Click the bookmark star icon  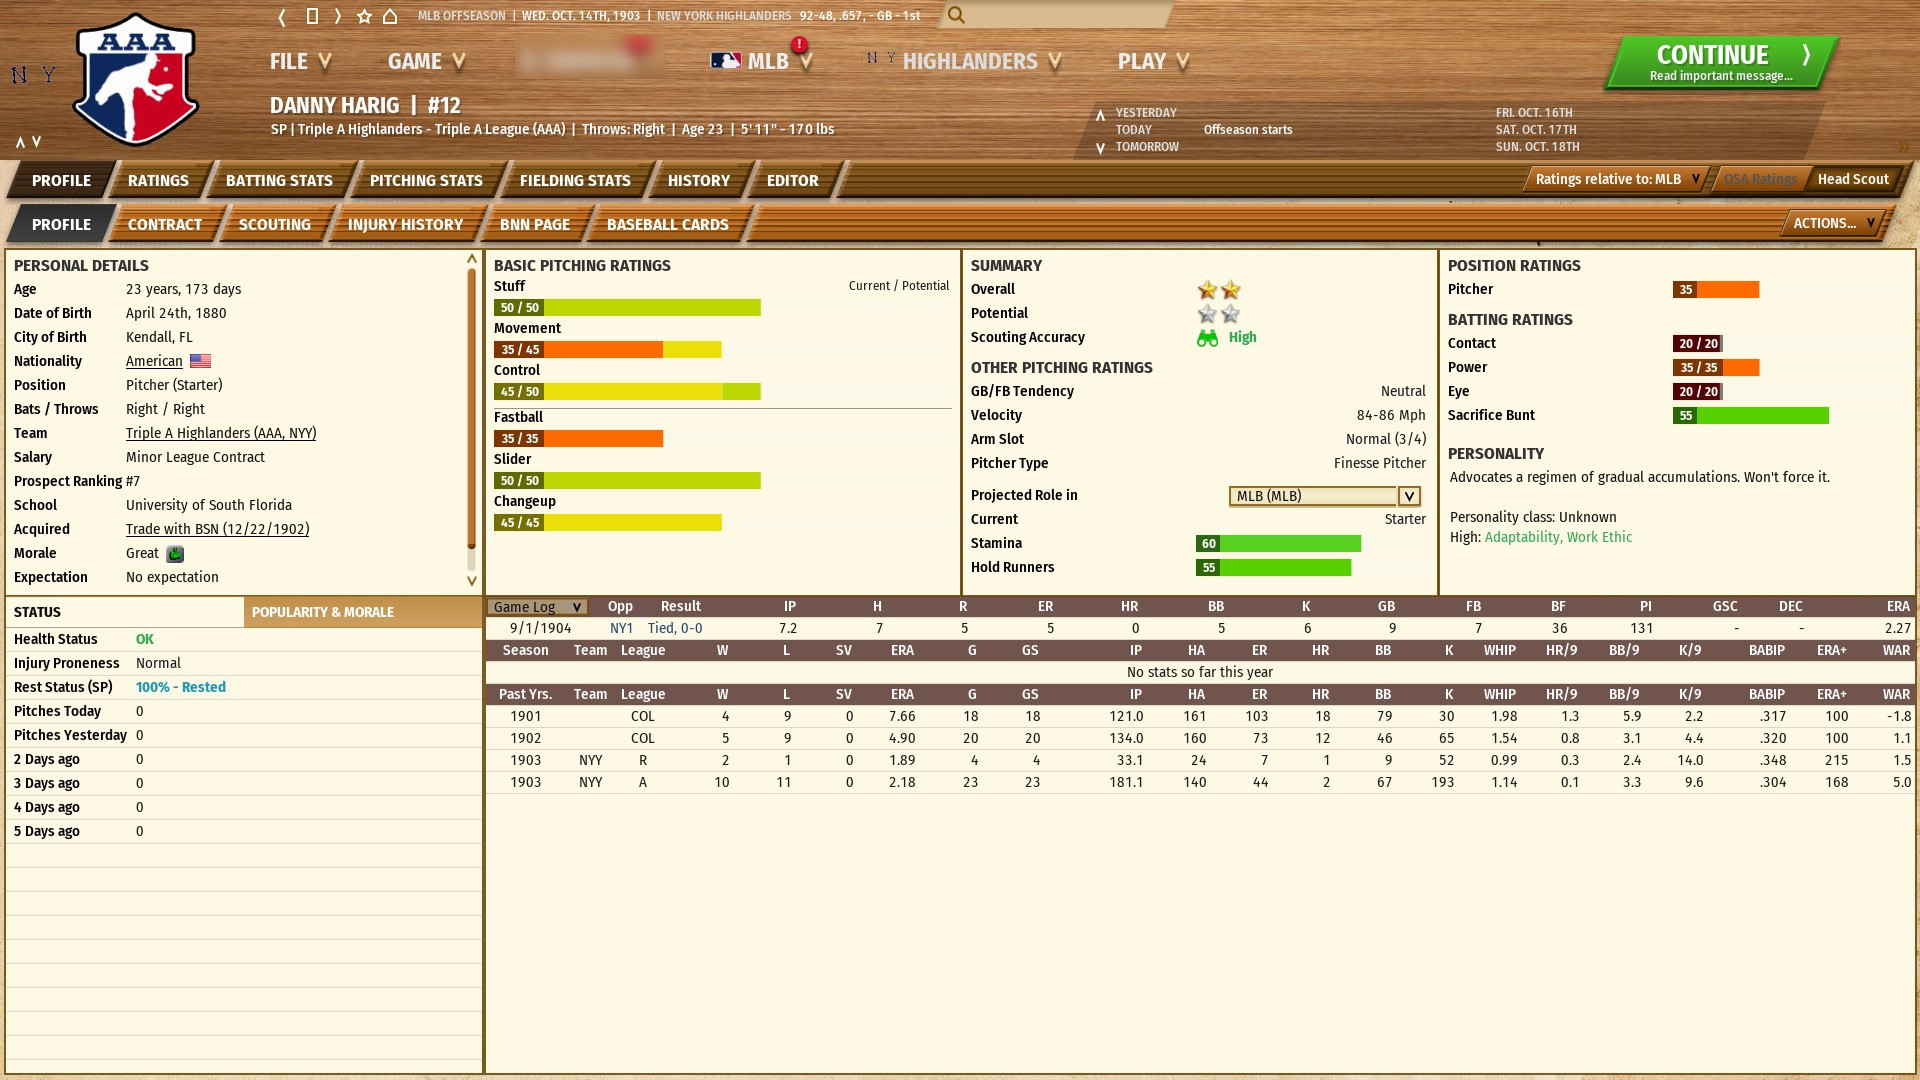(x=364, y=16)
